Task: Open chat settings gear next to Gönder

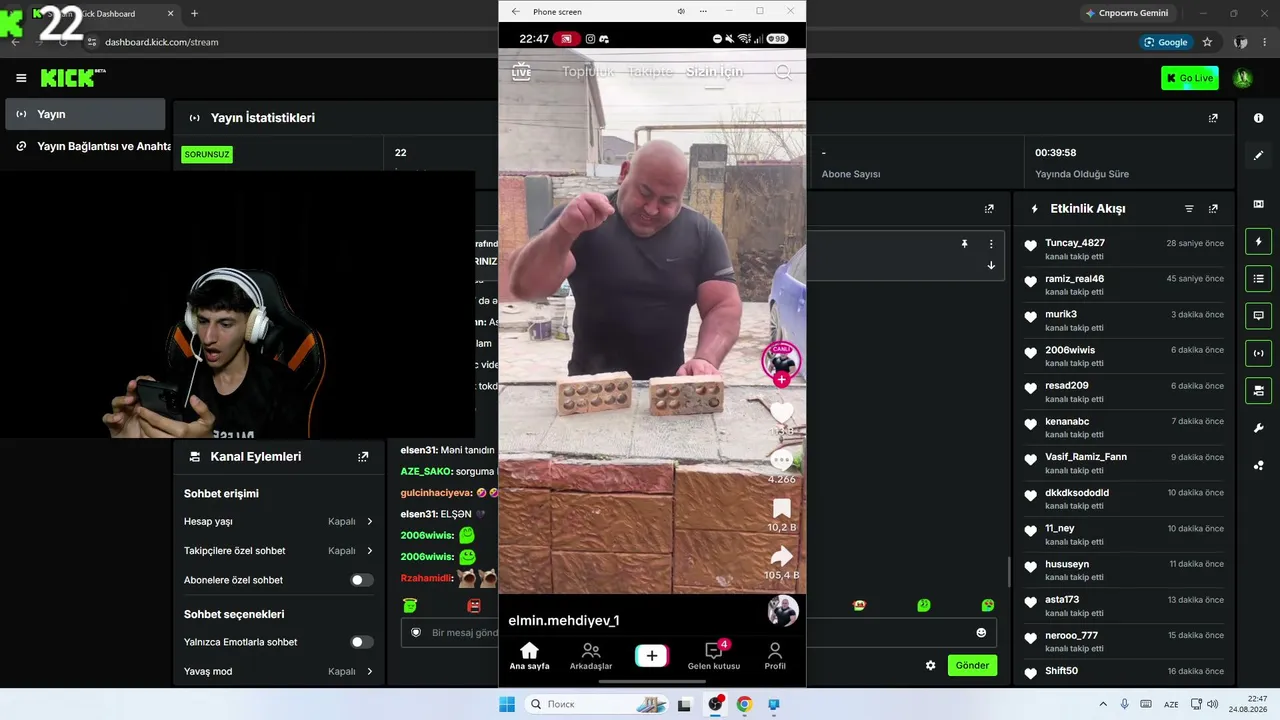Action: click(930, 665)
